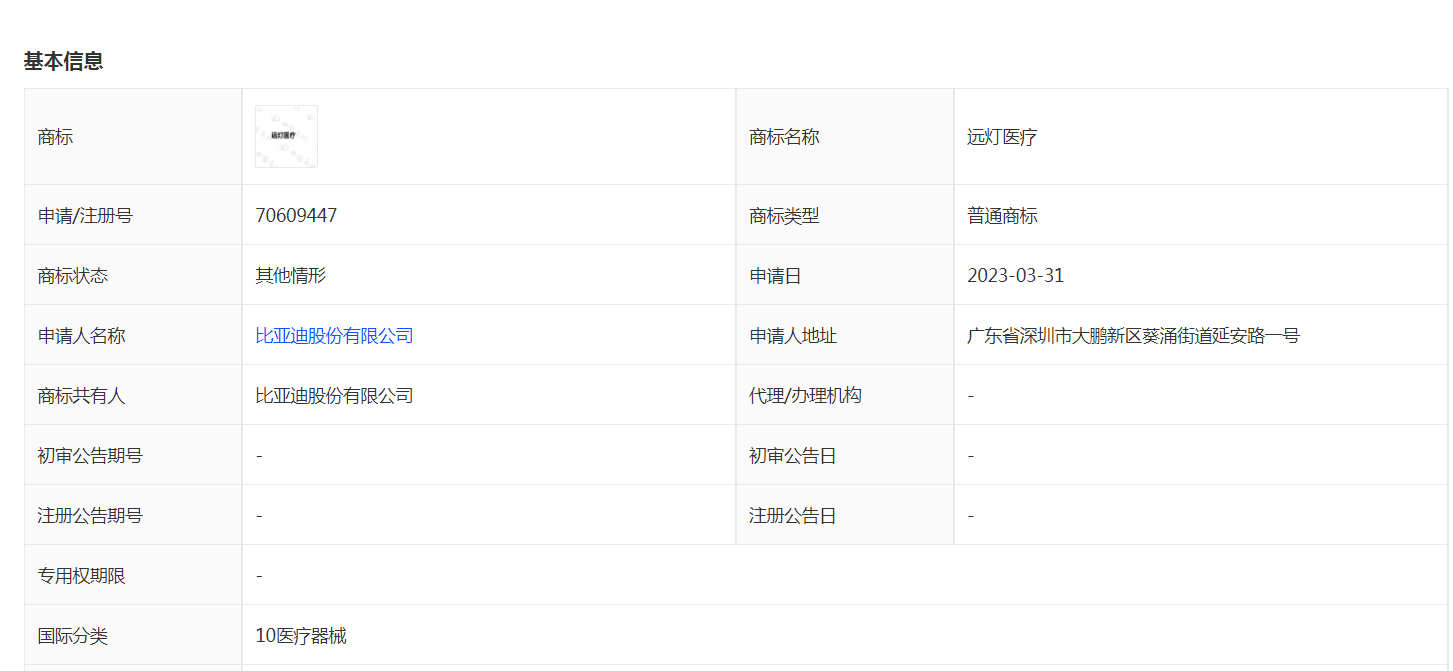Select the 专用权期限 field label
This screenshot has height=671, width=1453.
click(81, 576)
